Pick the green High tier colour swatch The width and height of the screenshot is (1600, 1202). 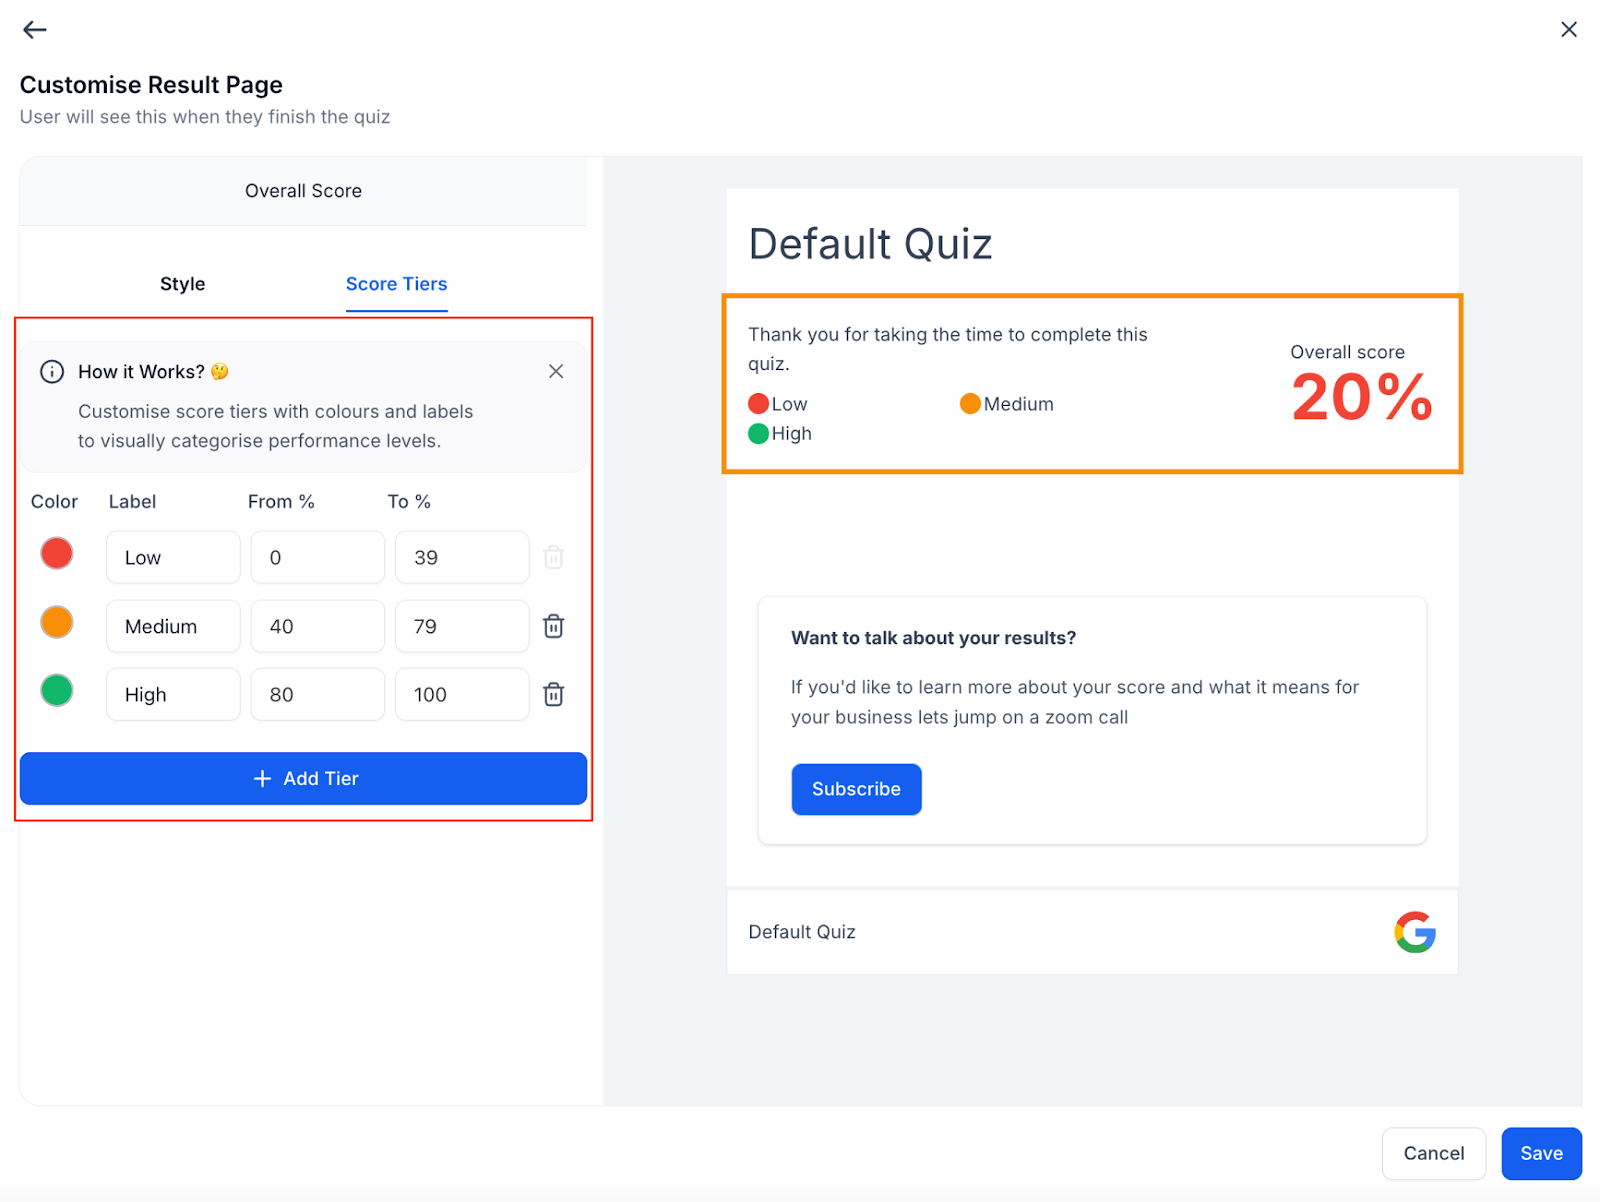click(x=57, y=690)
